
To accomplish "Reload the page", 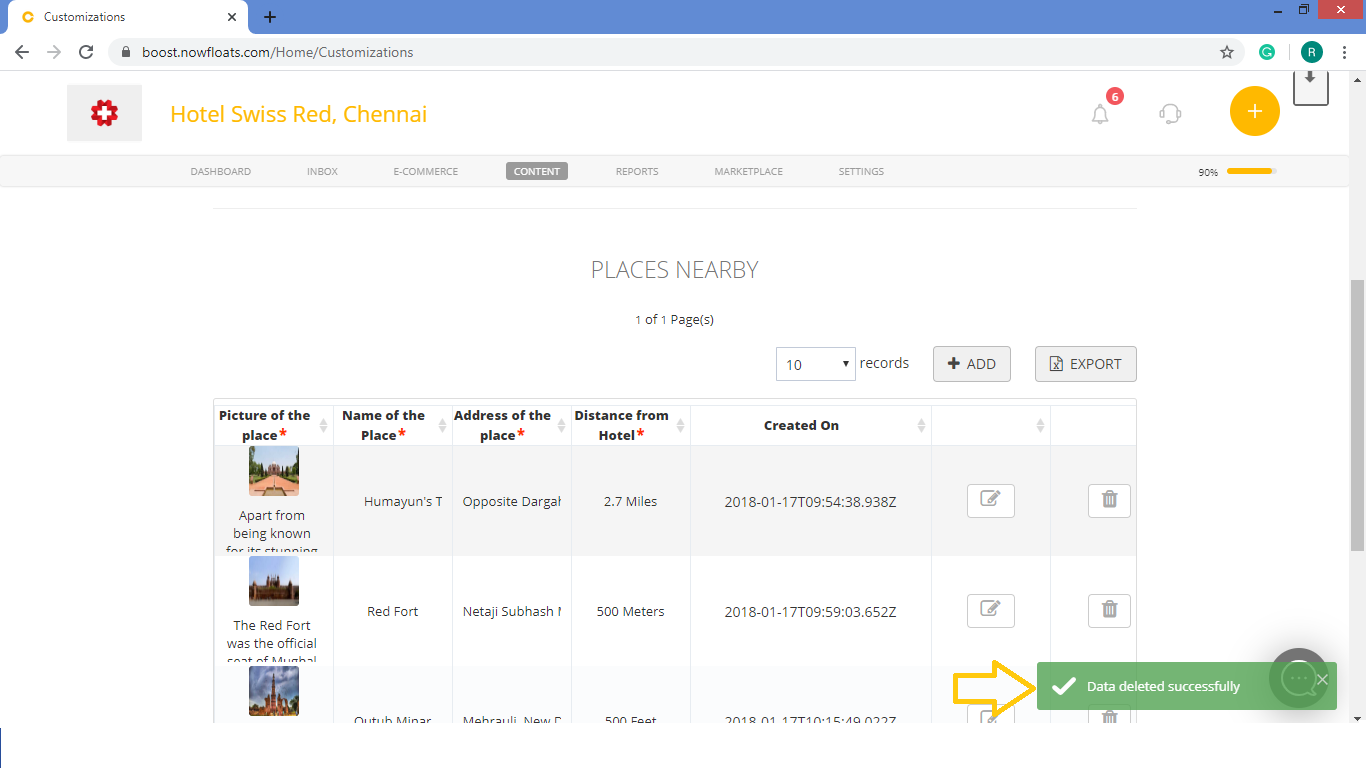I will click(x=86, y=52).
